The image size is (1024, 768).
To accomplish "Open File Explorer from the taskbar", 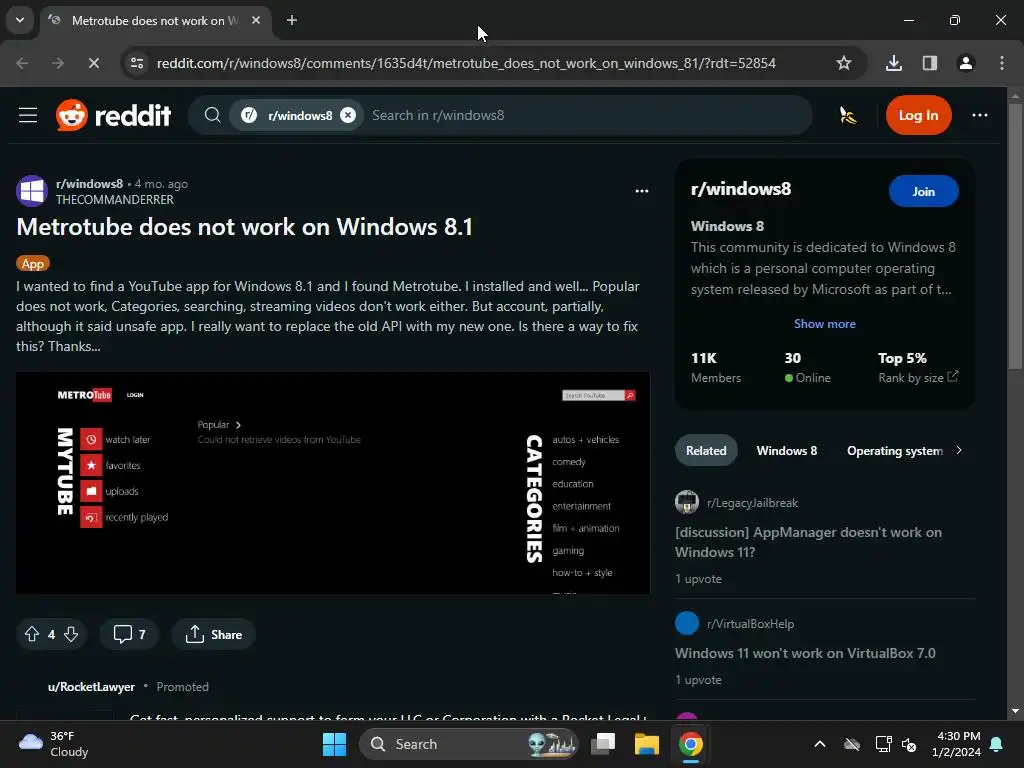I will (x=647, y=744).
